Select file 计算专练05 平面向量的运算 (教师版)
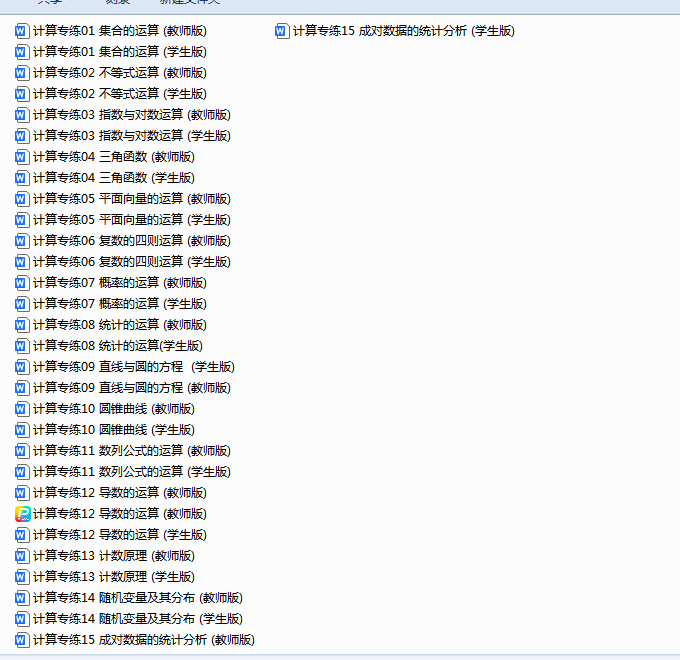 [x=131, y=199]
